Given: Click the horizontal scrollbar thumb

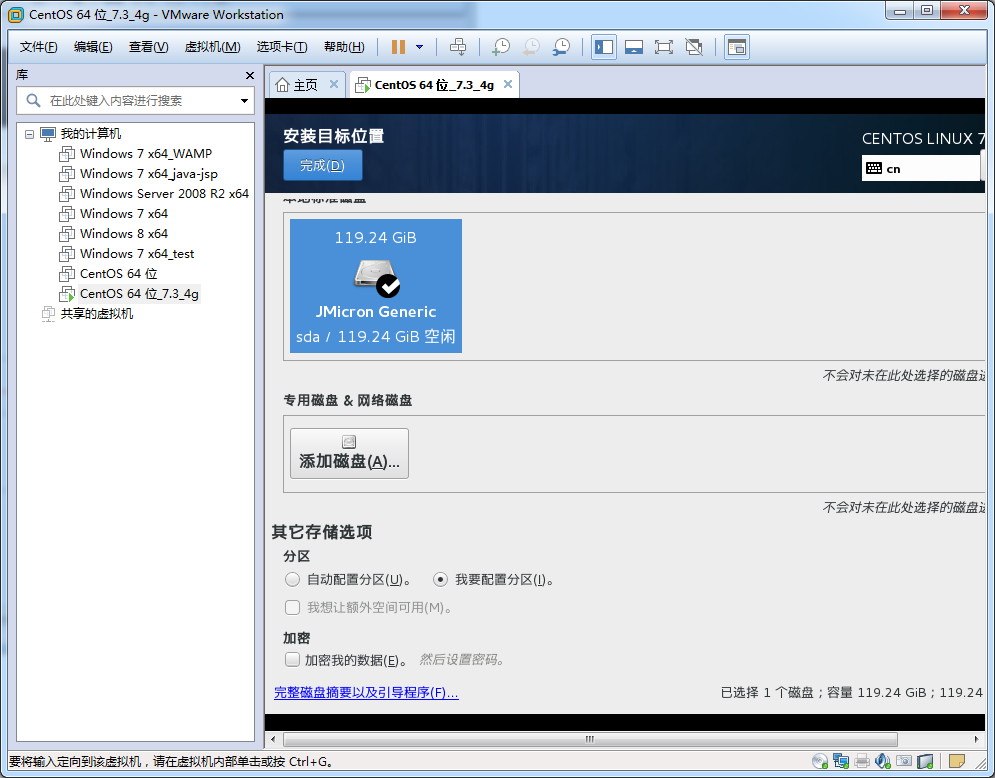Looking at the screenshot, I should tap(590, 739).
